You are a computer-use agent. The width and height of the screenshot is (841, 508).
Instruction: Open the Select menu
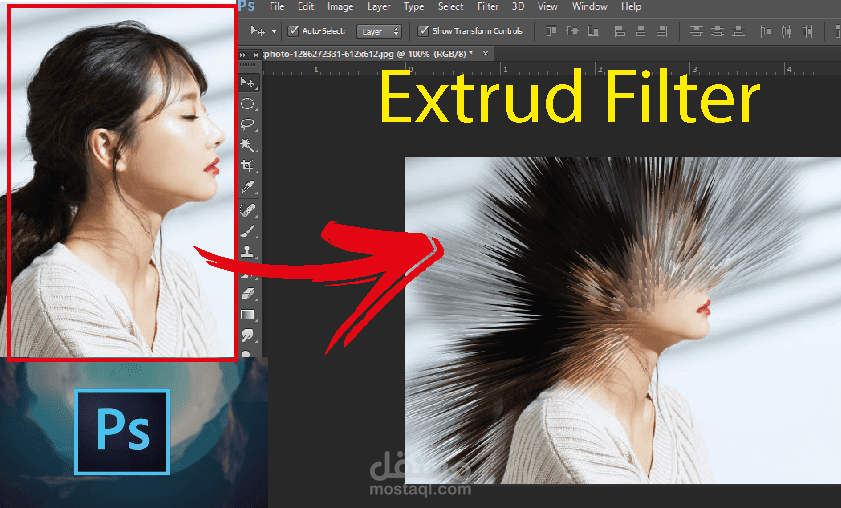[451, 6]
